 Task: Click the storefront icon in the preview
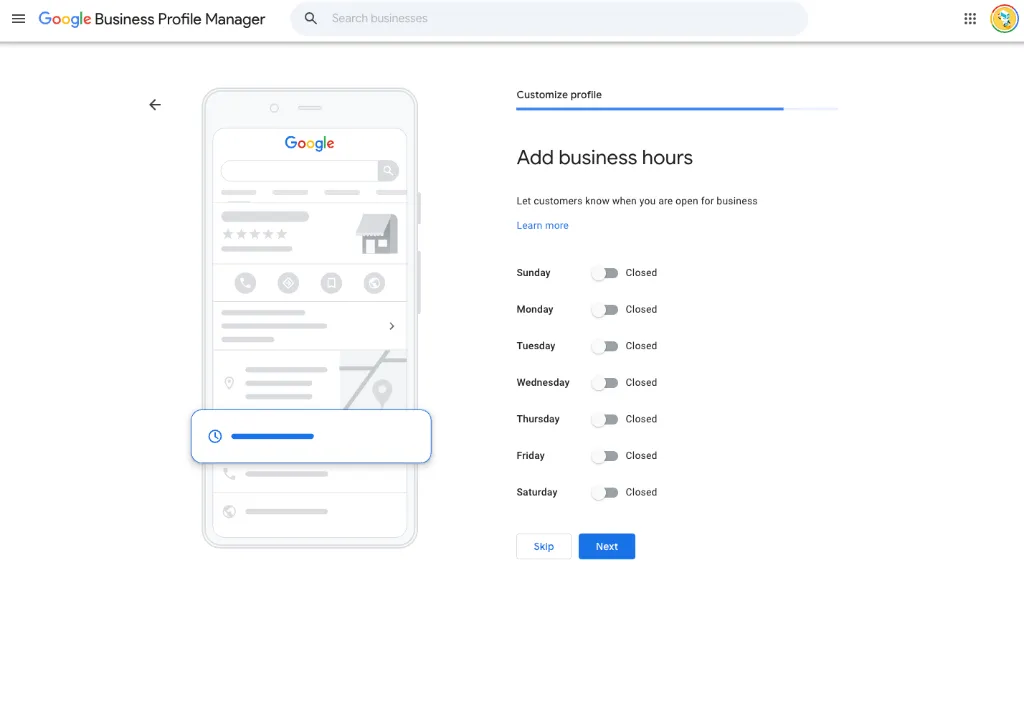pyautogui.click(x=377, y=234)
